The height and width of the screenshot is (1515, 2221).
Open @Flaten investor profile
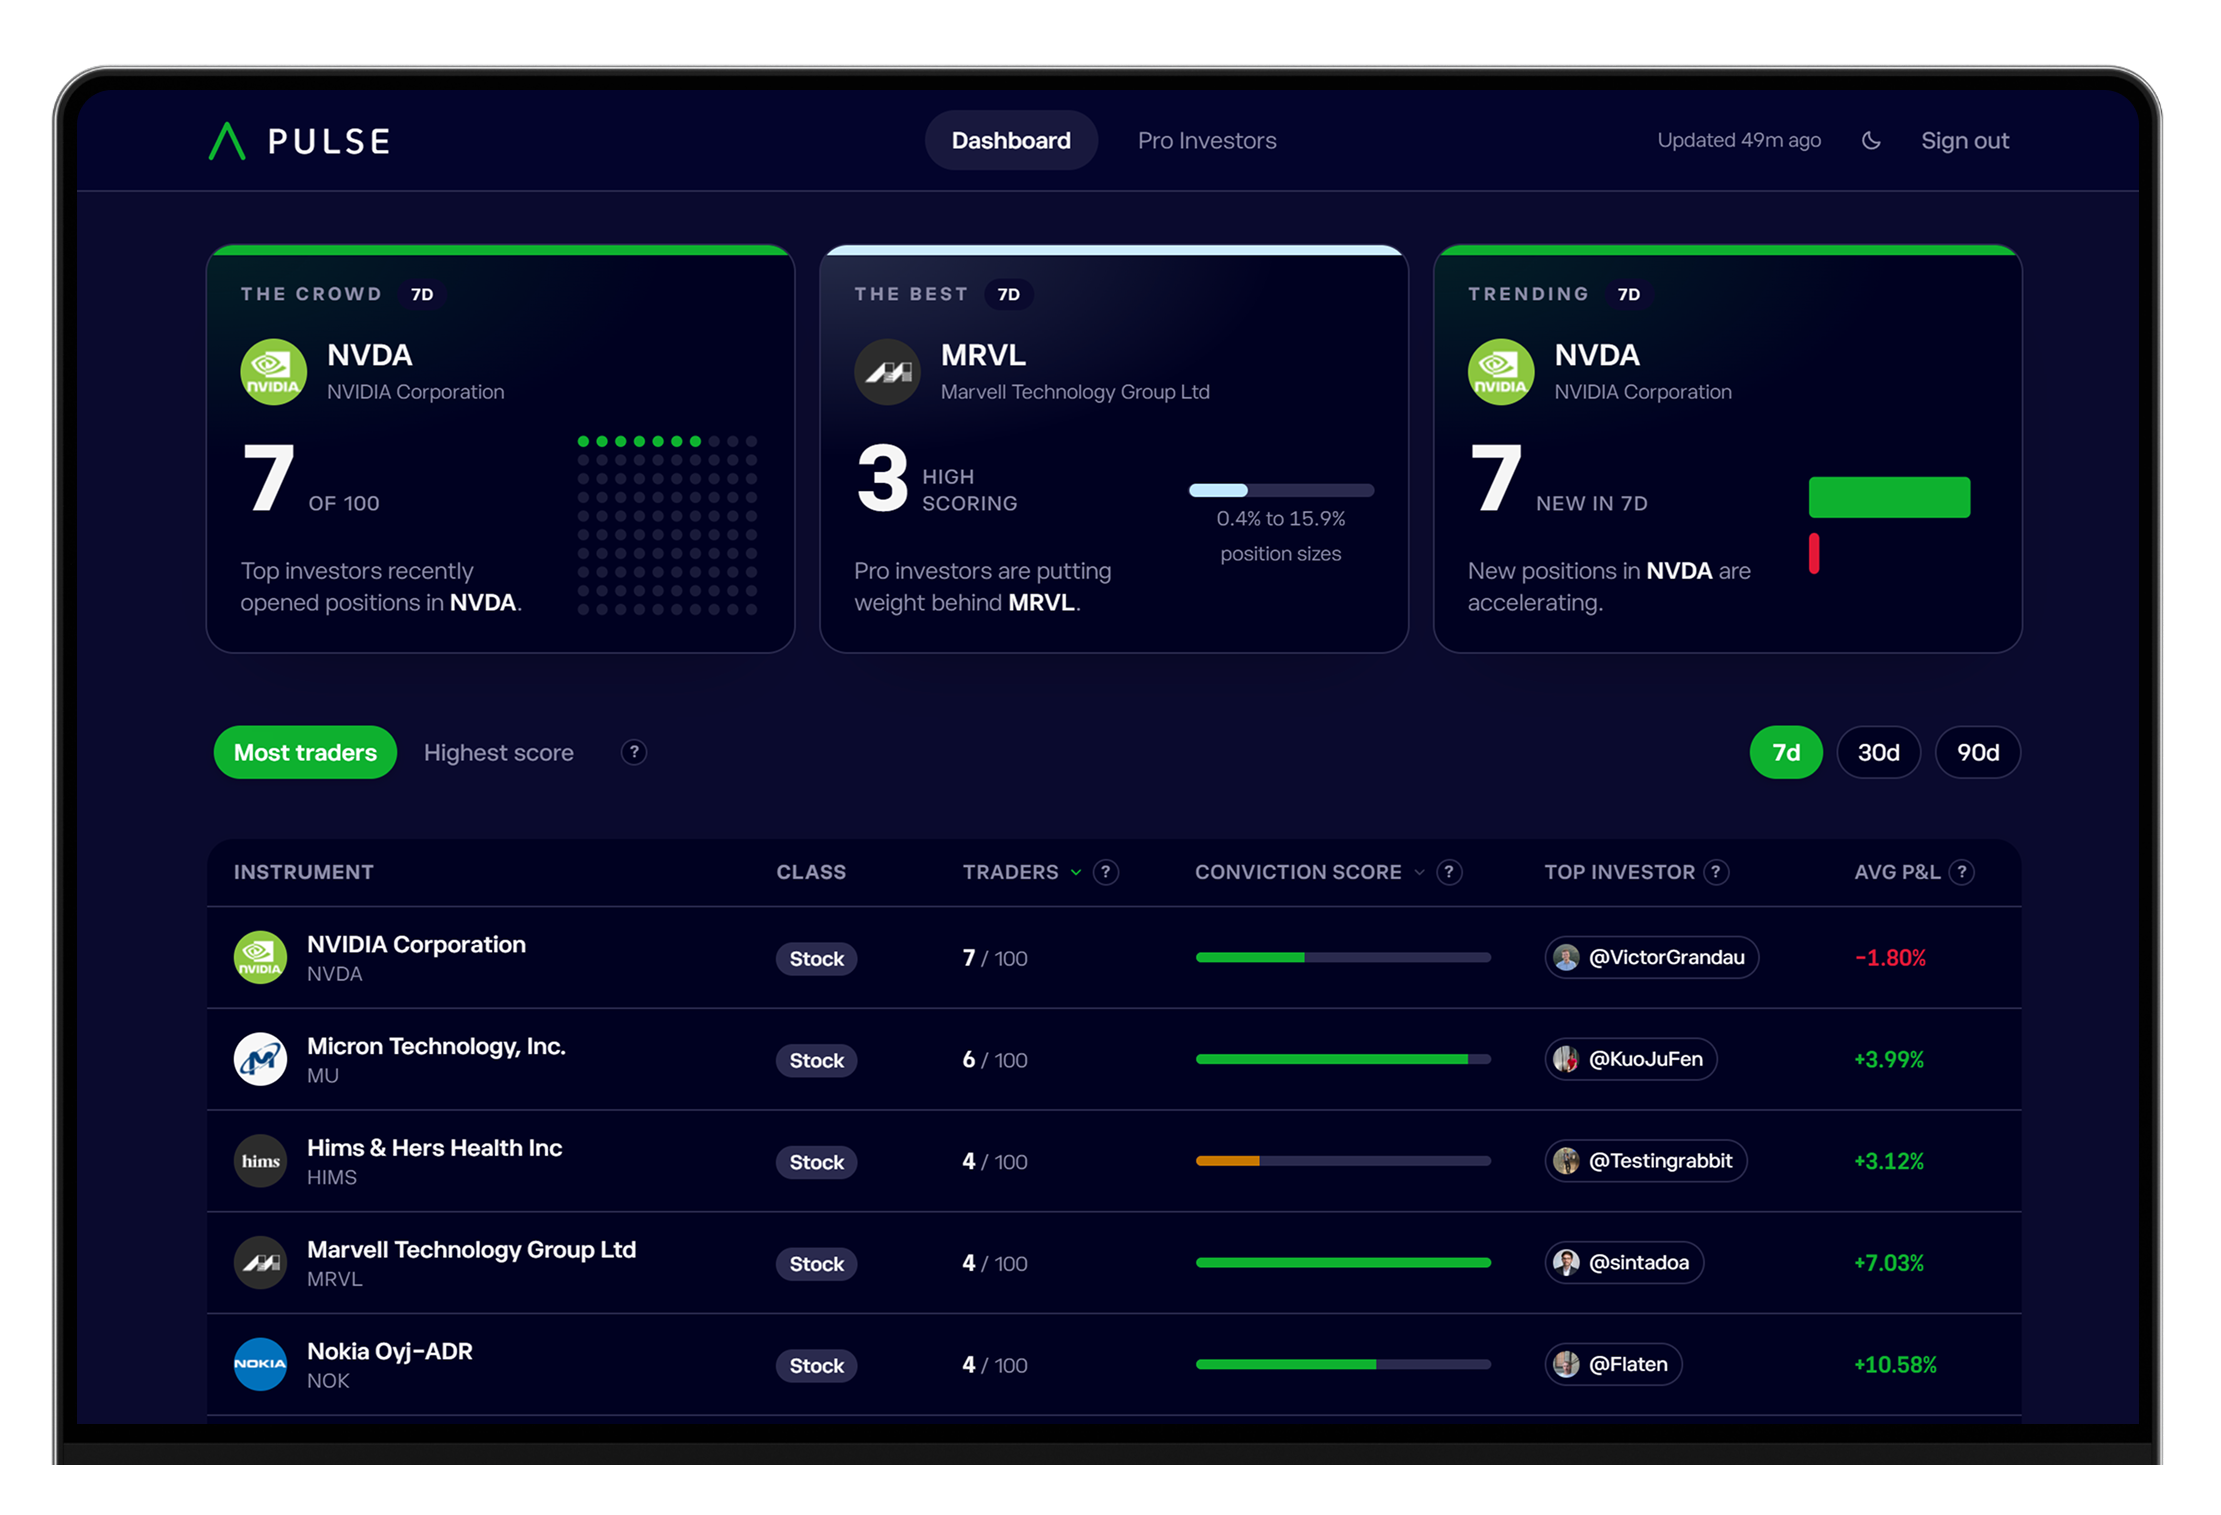[1613, 1364]
